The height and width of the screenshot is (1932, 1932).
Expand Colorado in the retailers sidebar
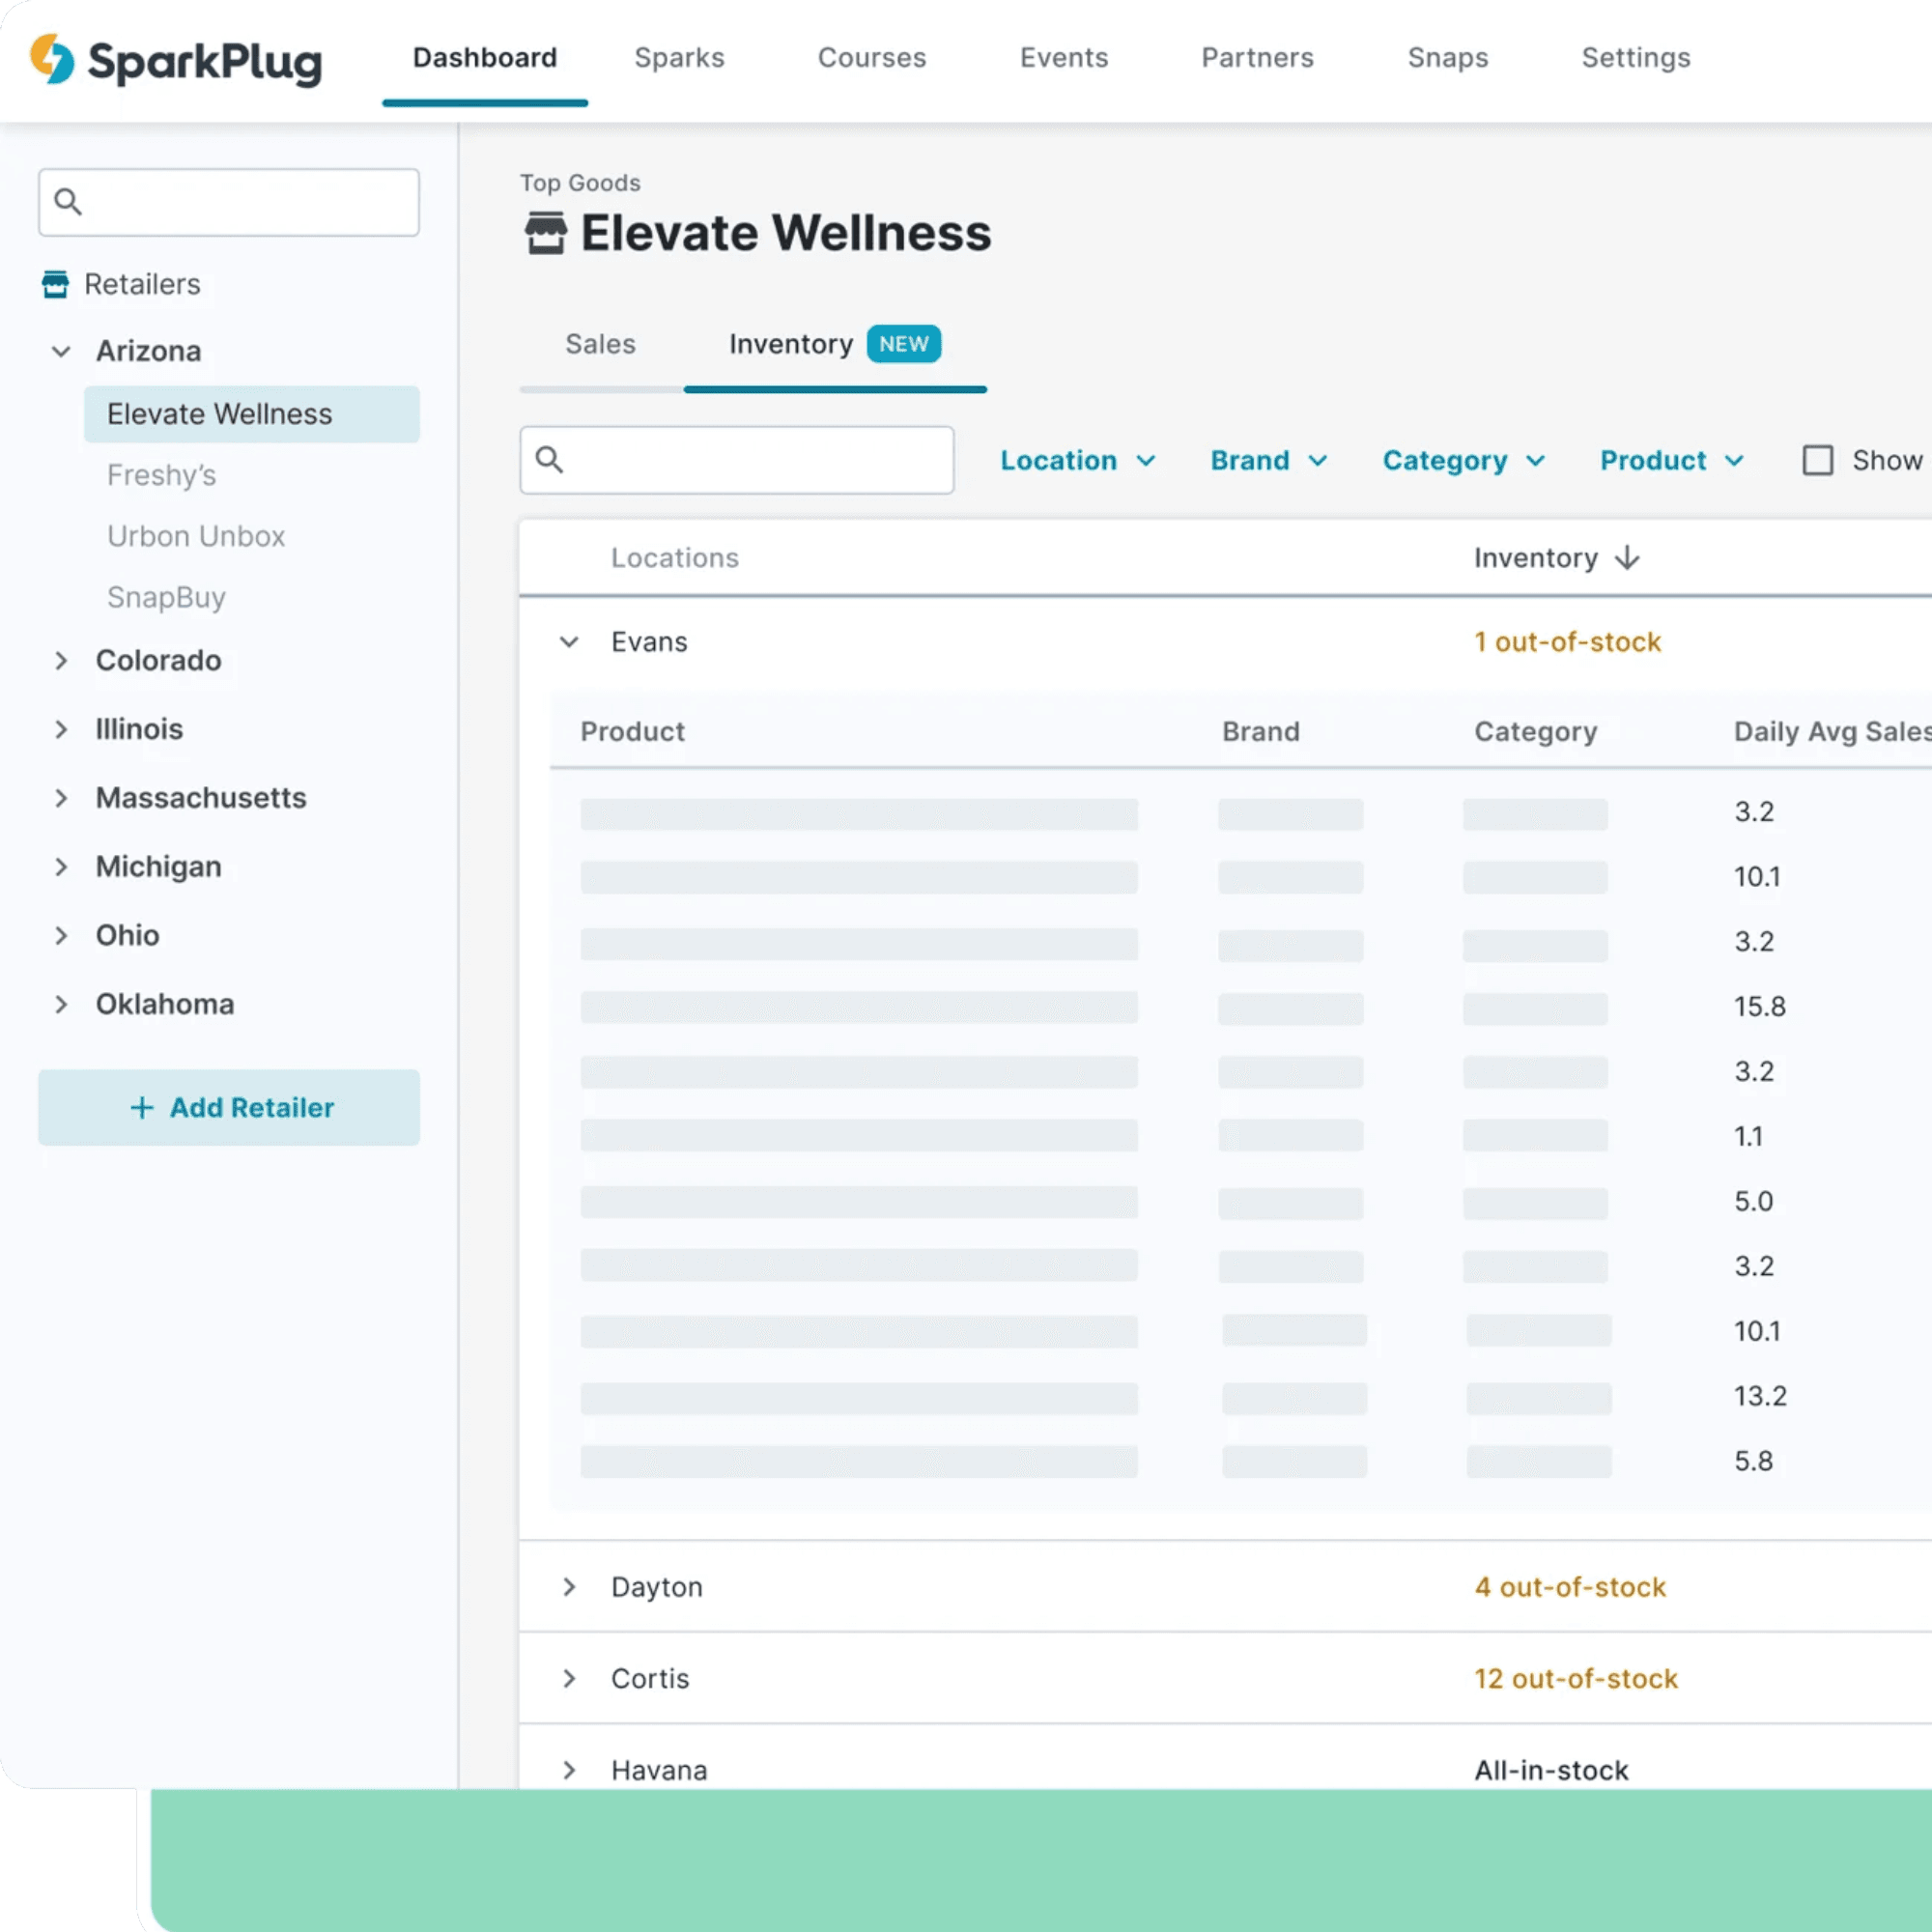click(x=62, y=660)
